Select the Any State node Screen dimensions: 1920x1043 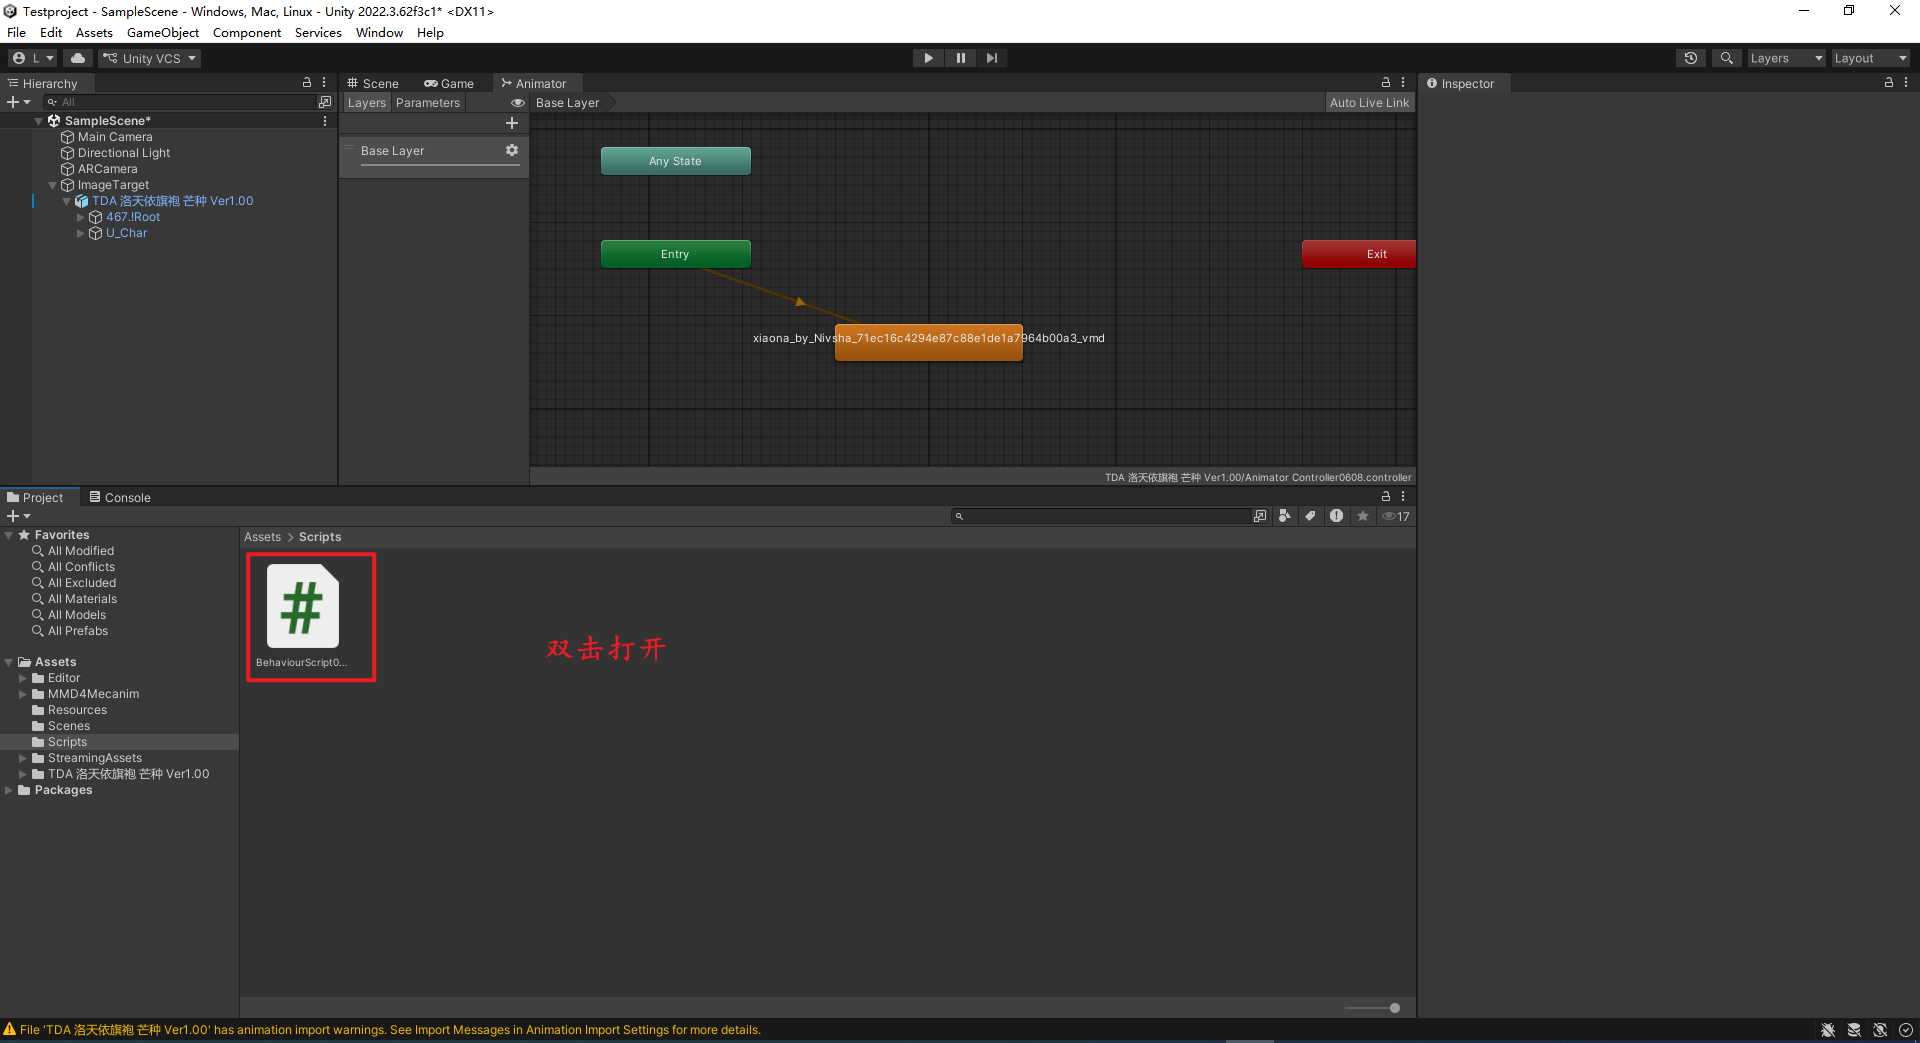[675, 161]
